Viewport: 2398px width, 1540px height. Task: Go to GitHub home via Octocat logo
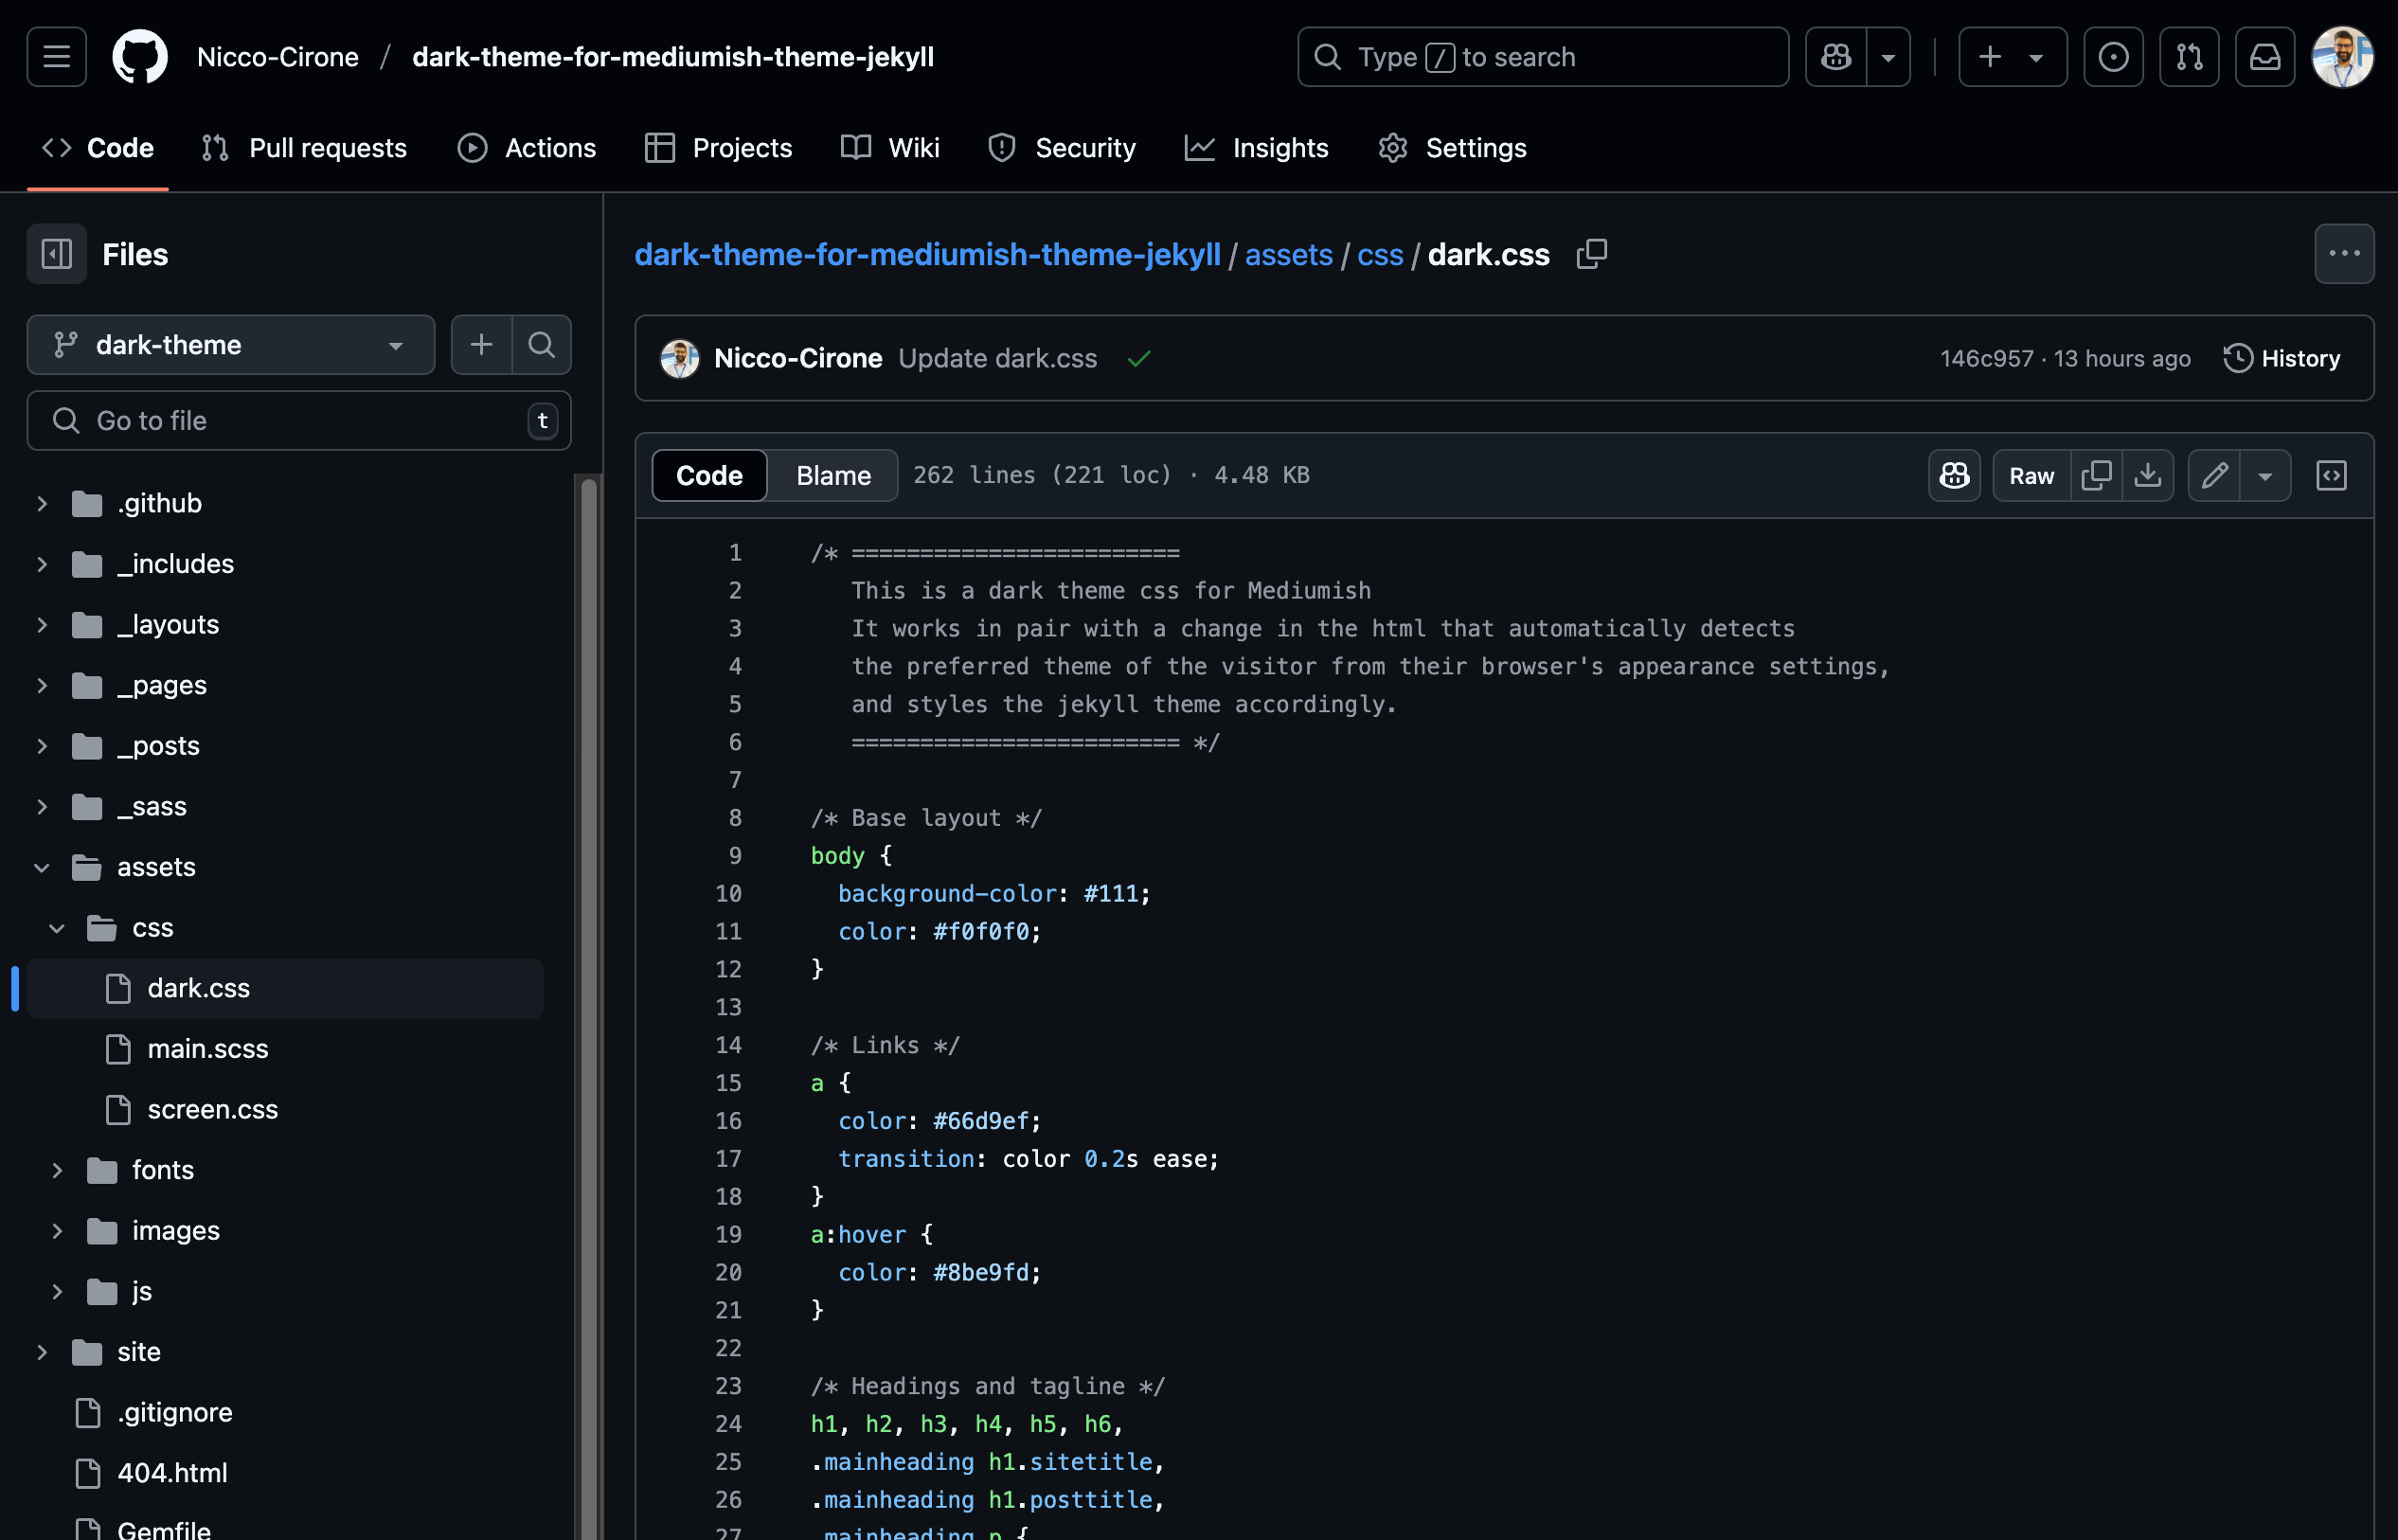click(140, 57)
